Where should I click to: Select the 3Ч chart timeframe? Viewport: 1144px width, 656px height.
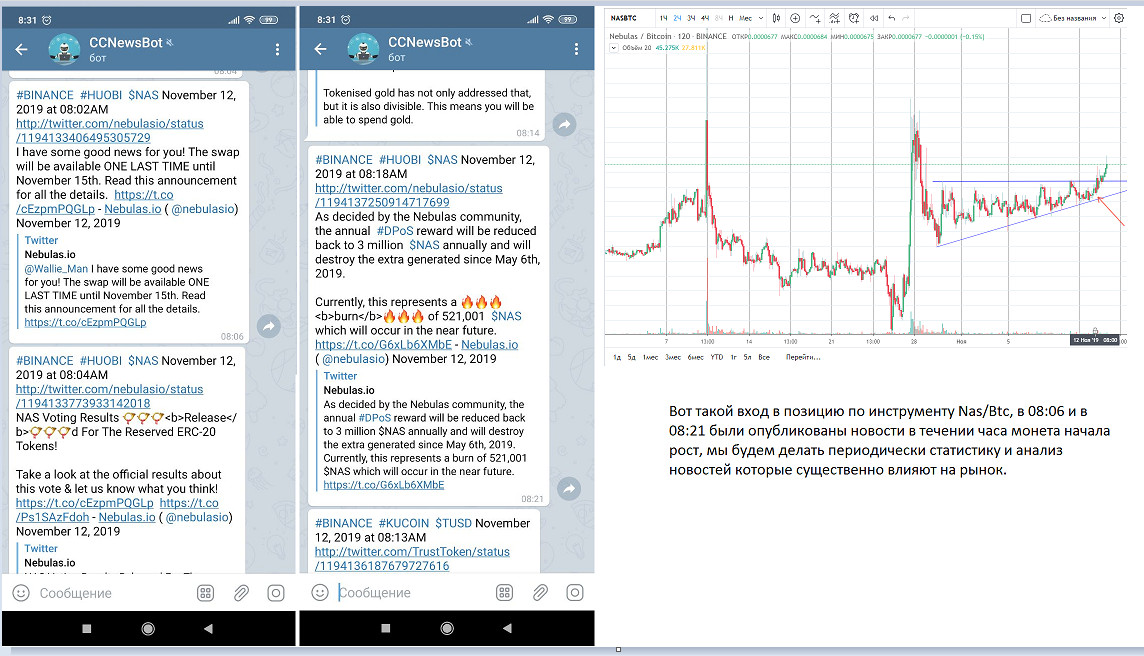[x=691, y=18]
